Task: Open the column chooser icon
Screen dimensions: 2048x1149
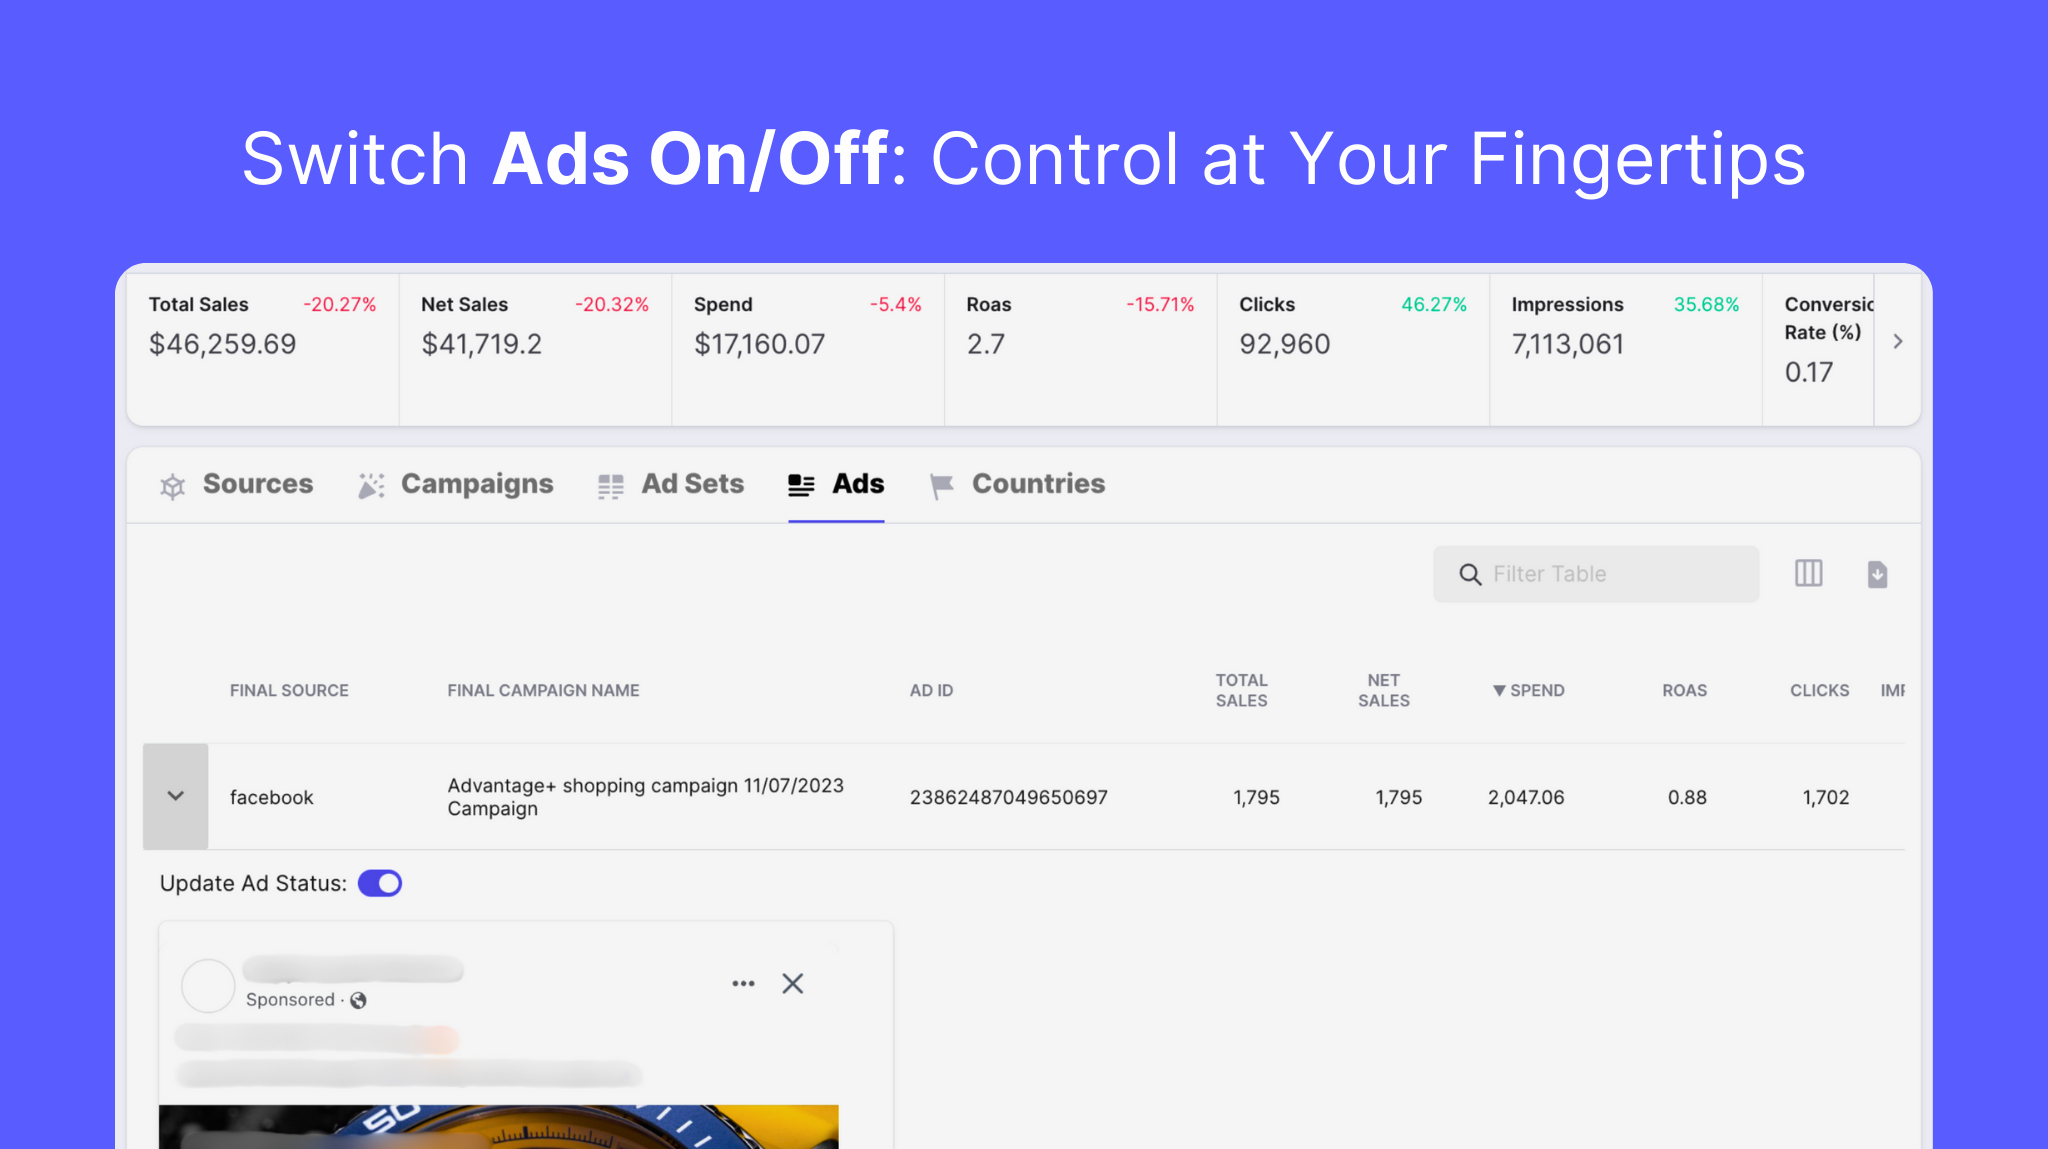Action: point(1808,573)
